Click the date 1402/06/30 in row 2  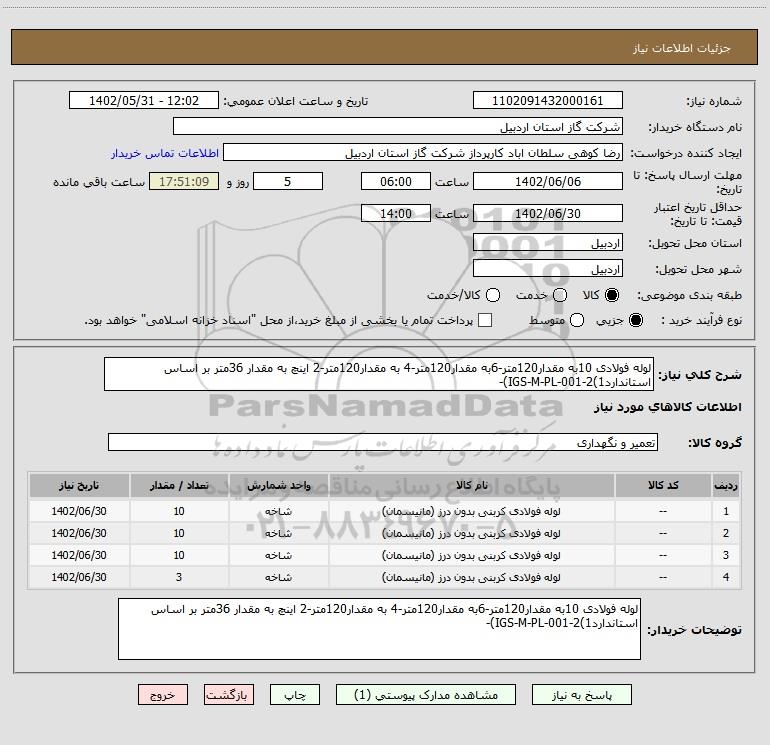(x=79, y=533)
